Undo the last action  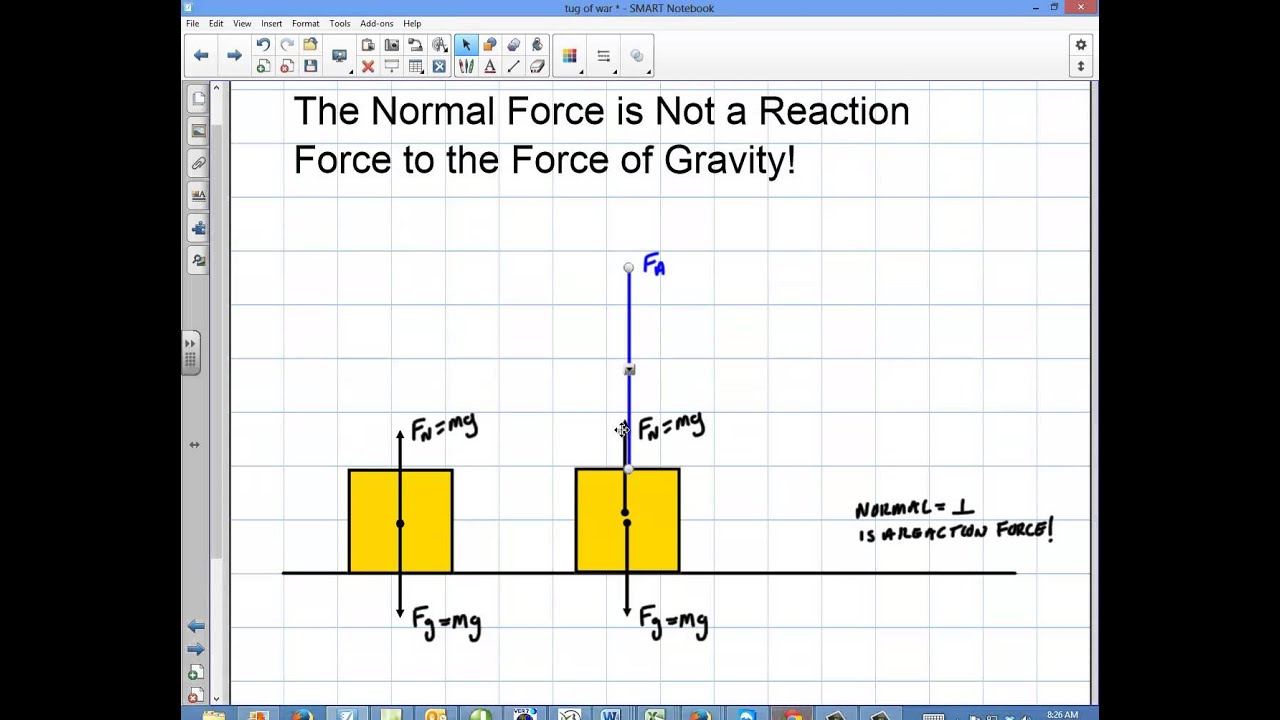[x=263, y=45]
